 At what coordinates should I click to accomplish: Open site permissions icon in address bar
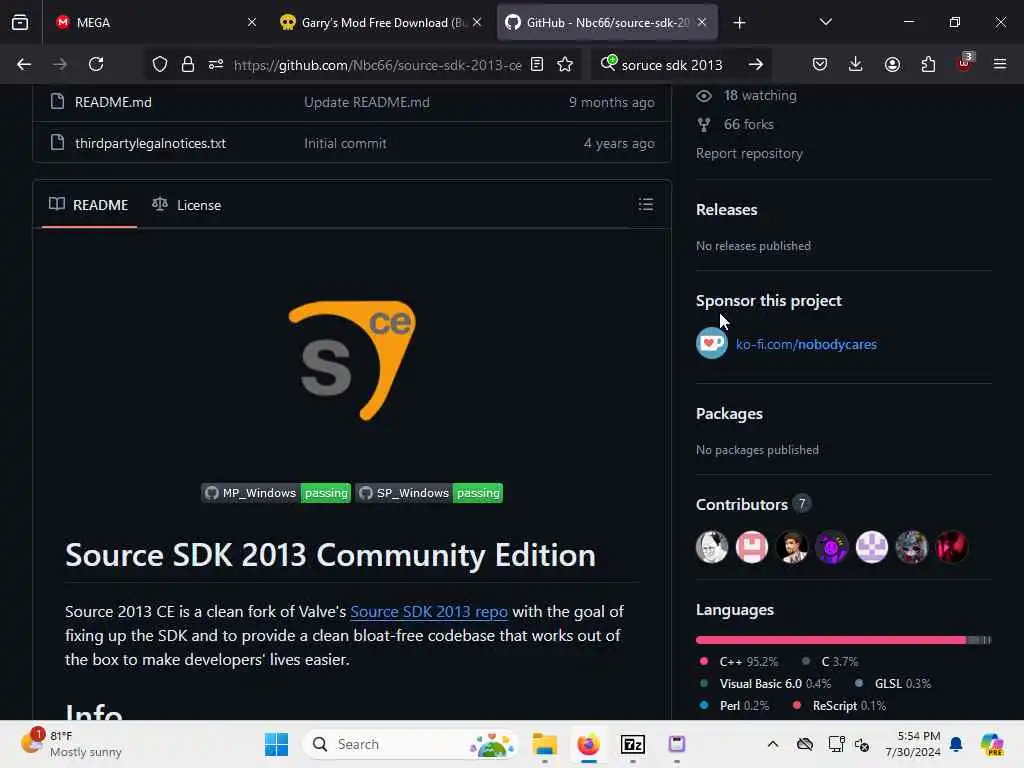[x=216, y=64]
